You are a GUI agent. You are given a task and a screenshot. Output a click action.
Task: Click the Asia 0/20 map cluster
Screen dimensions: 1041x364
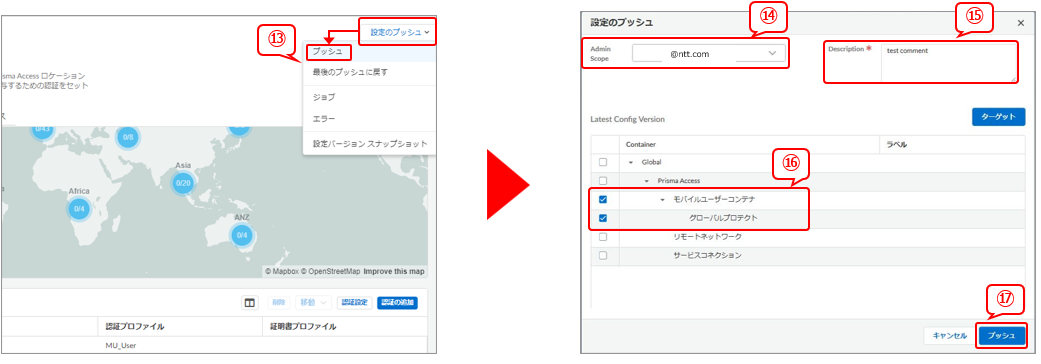point(183,183)
